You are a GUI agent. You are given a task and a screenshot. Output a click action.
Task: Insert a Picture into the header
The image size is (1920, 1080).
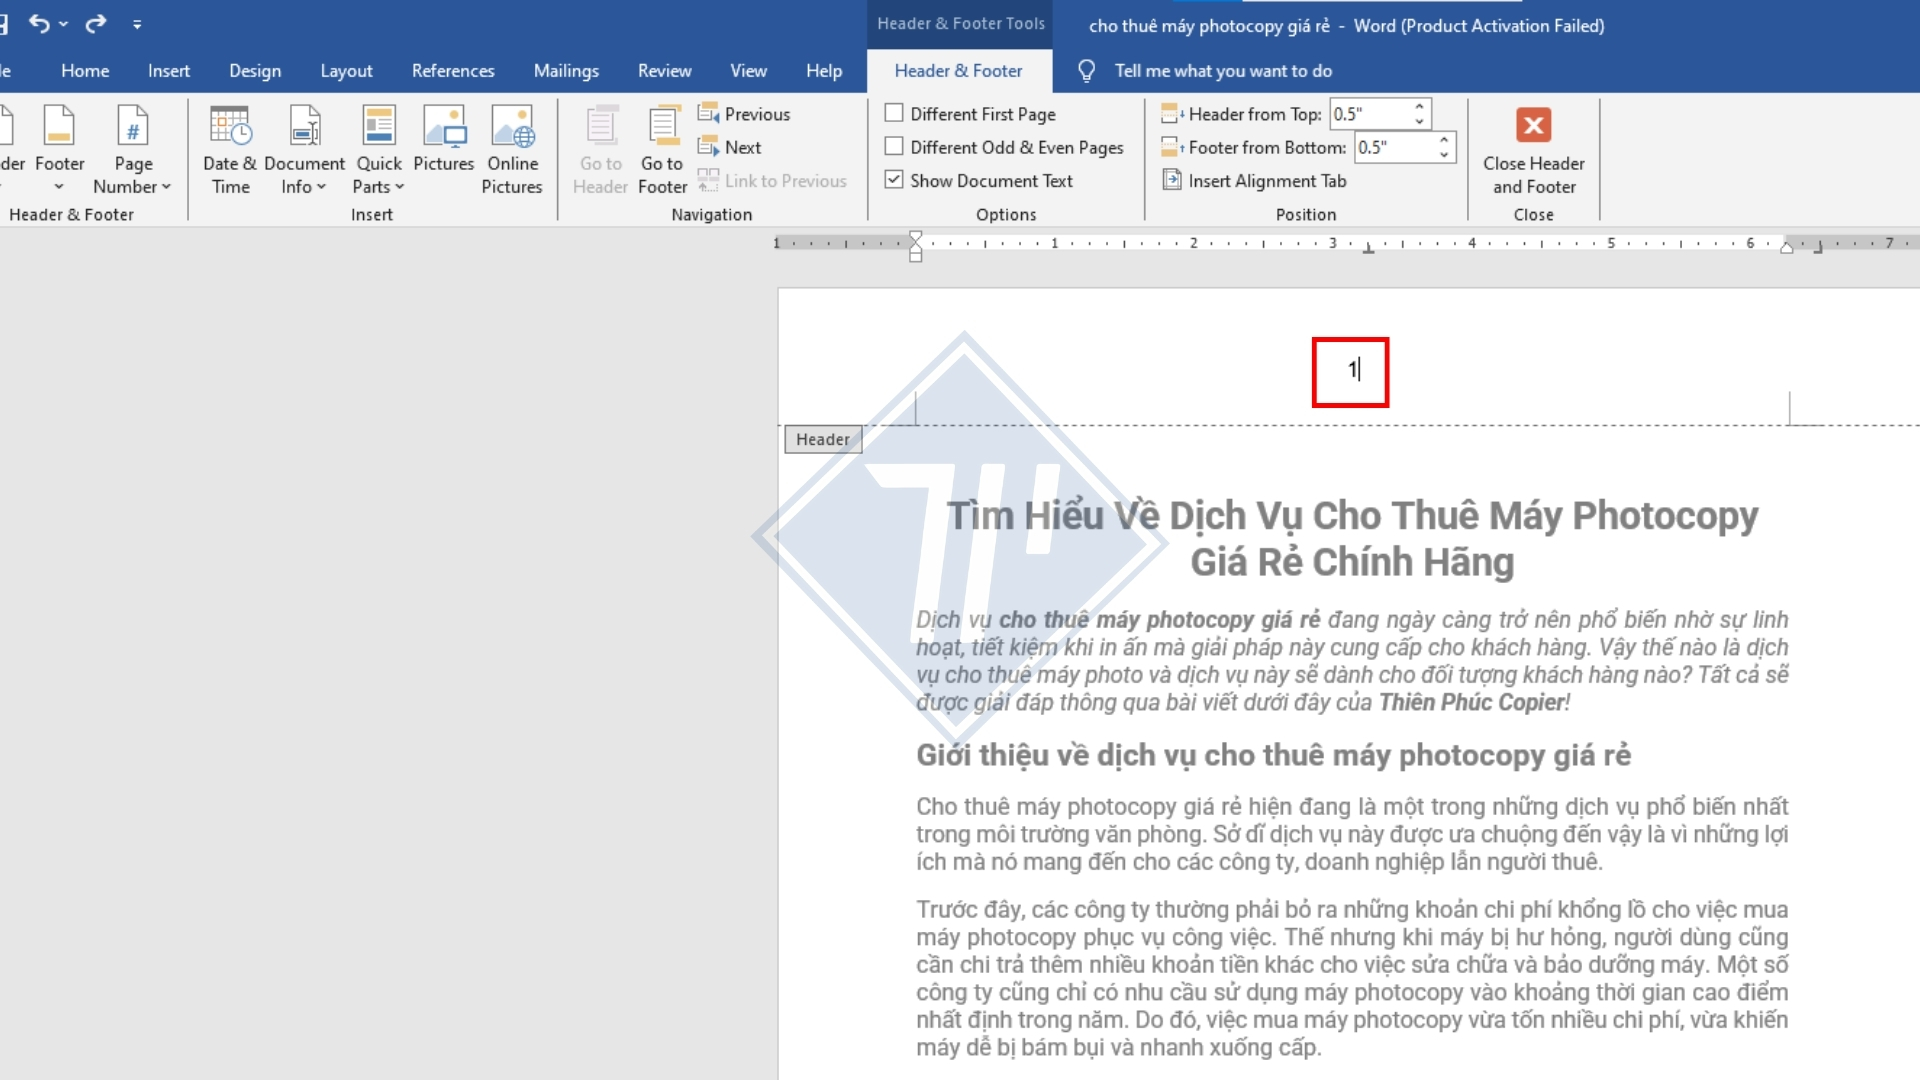click(x=443, y=138)
